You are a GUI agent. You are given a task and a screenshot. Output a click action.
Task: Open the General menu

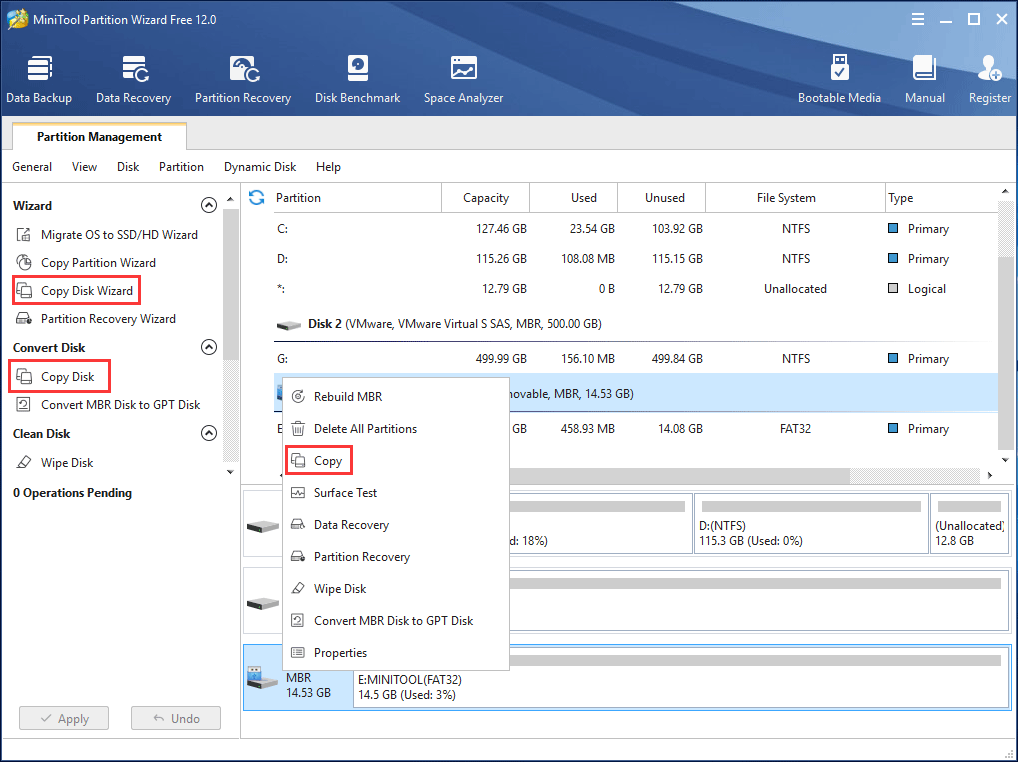tap(32, 167)
